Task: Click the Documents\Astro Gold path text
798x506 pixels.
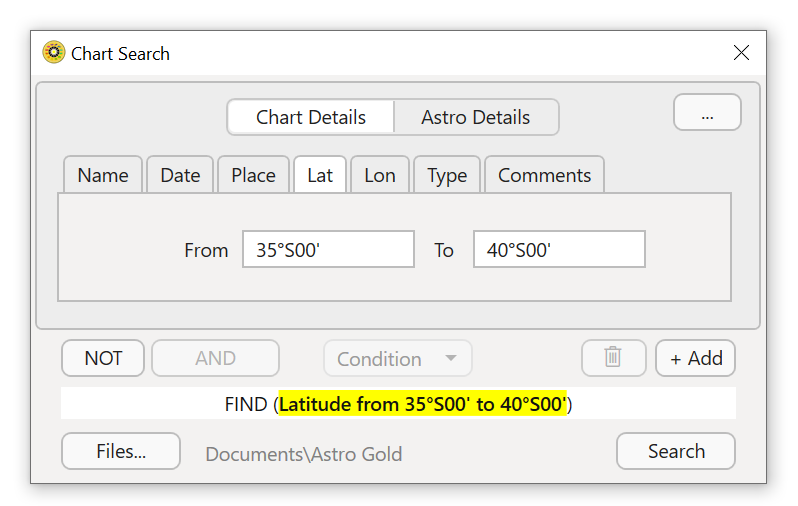Action: pos(304,454)
